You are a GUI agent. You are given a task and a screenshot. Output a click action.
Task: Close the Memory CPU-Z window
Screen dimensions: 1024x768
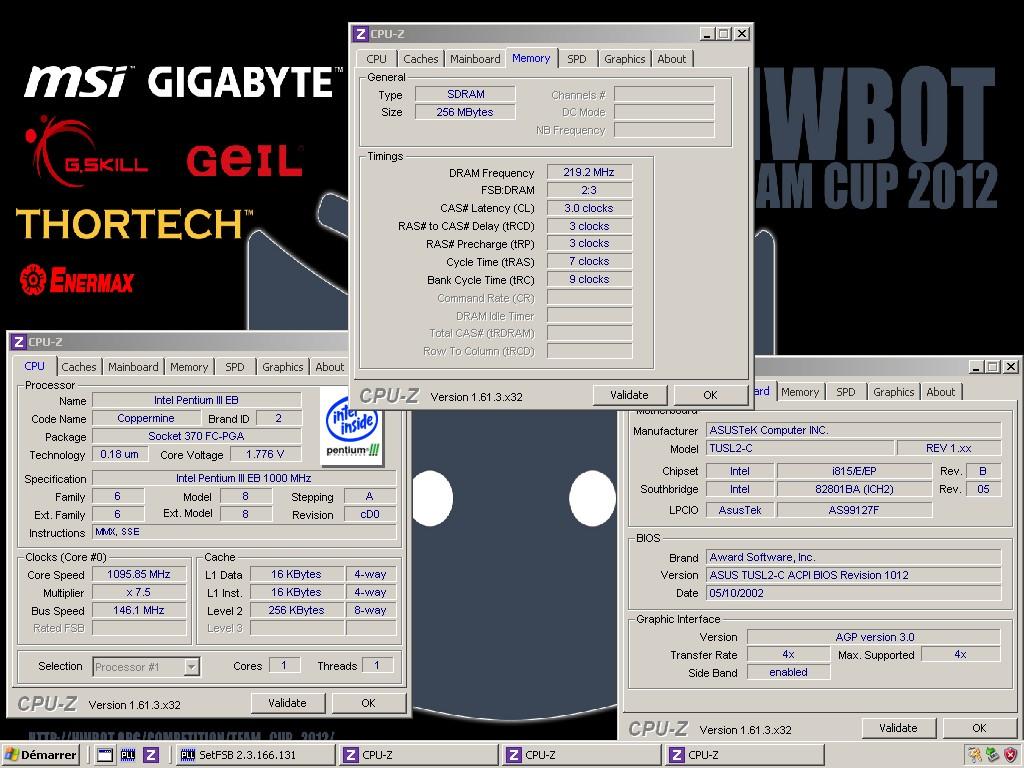coord(741,34)
